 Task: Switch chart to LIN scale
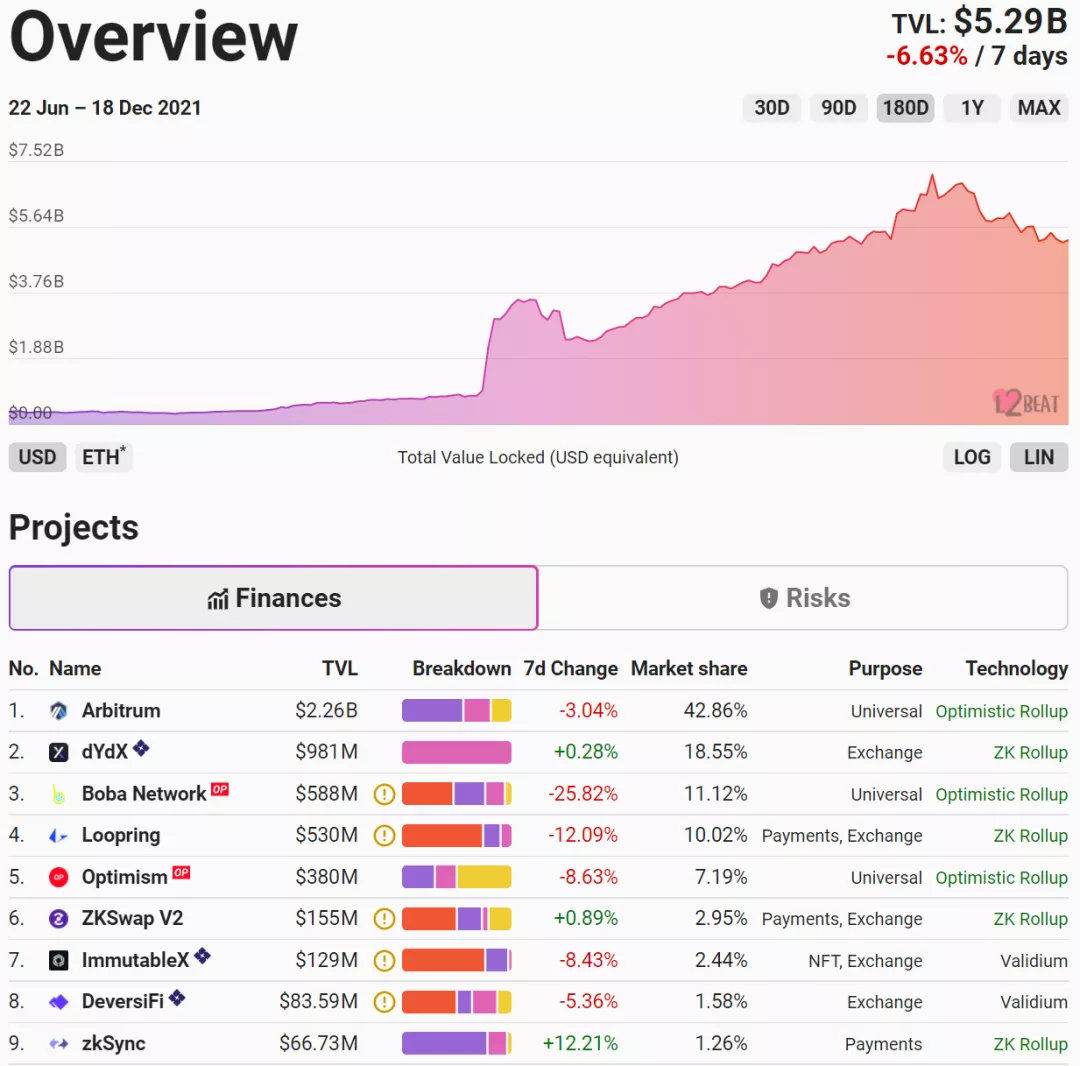click(1039, 457)
